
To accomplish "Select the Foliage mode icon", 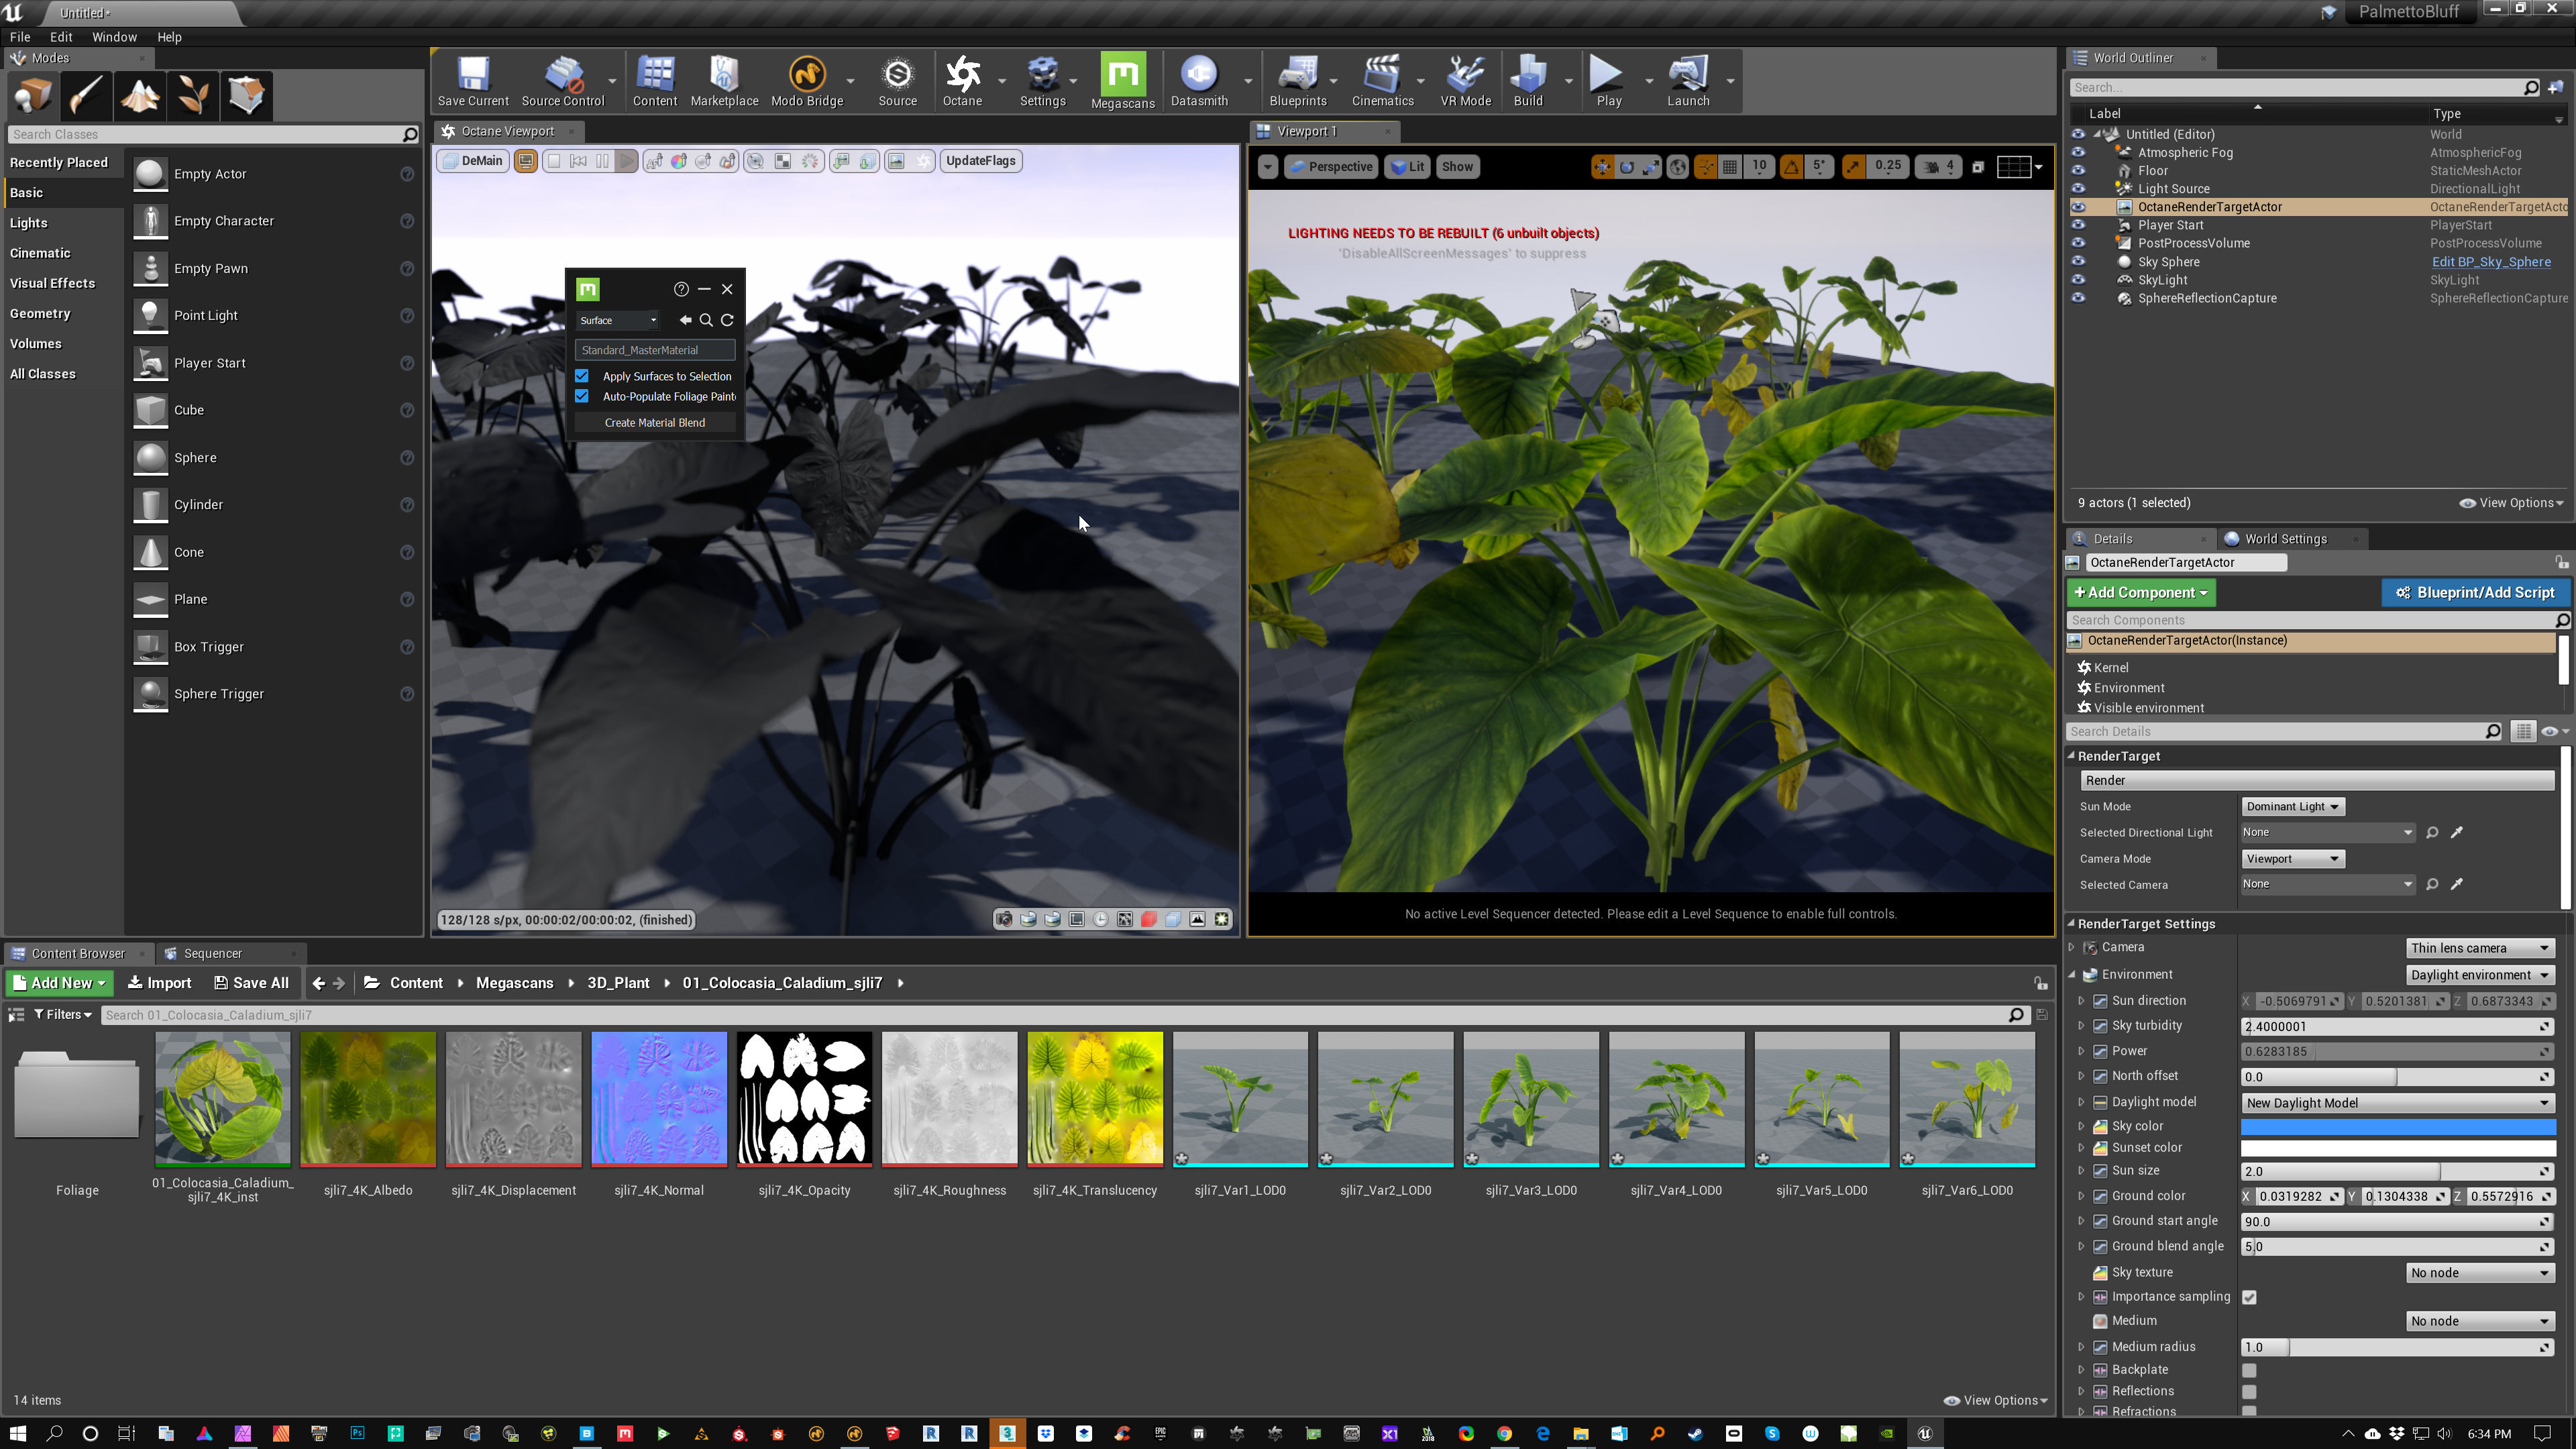I will pos(193,96).
